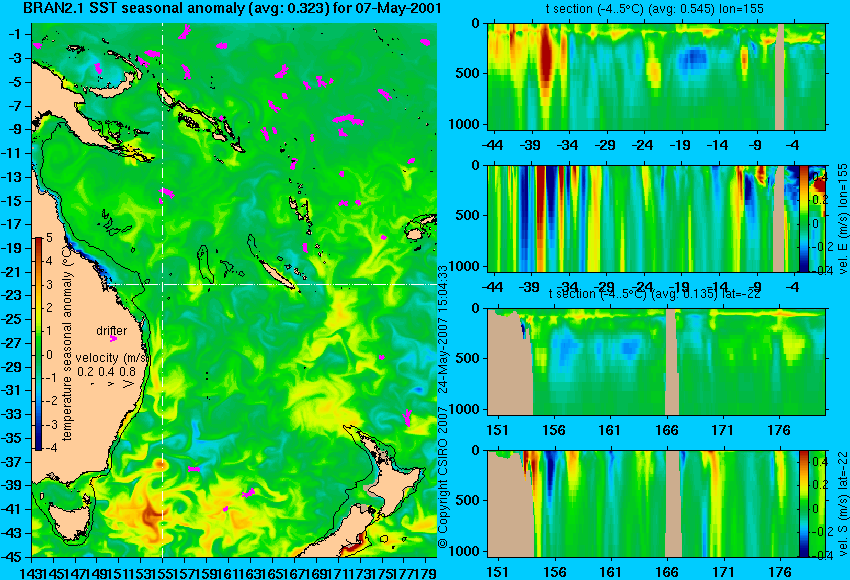Click the 't section ... lat=-22' panel title
The image size is (850, 580).
[x=655, y=294]
